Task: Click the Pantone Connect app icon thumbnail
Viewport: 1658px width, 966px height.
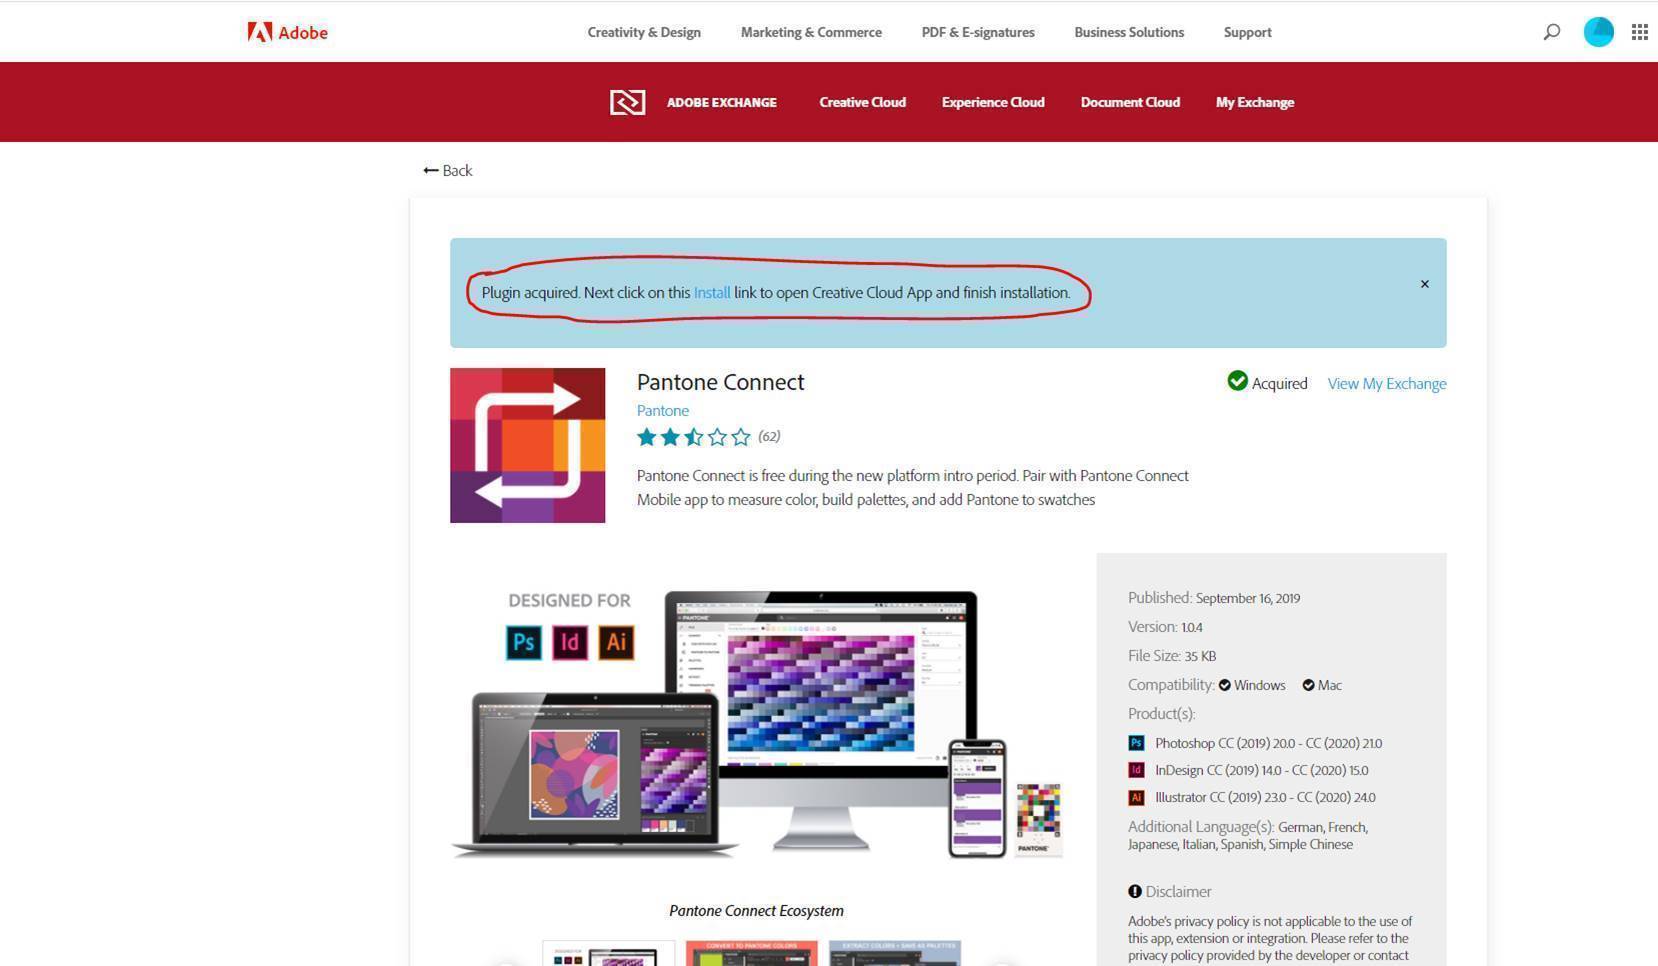Action: point(527,445)
